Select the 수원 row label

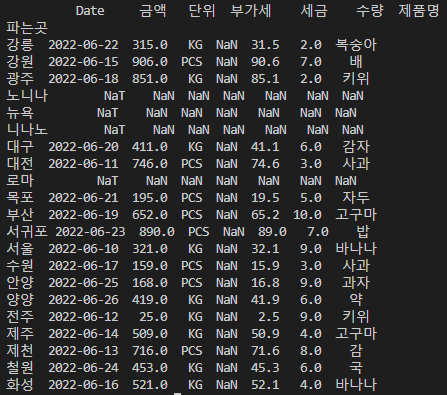[20, 266]
